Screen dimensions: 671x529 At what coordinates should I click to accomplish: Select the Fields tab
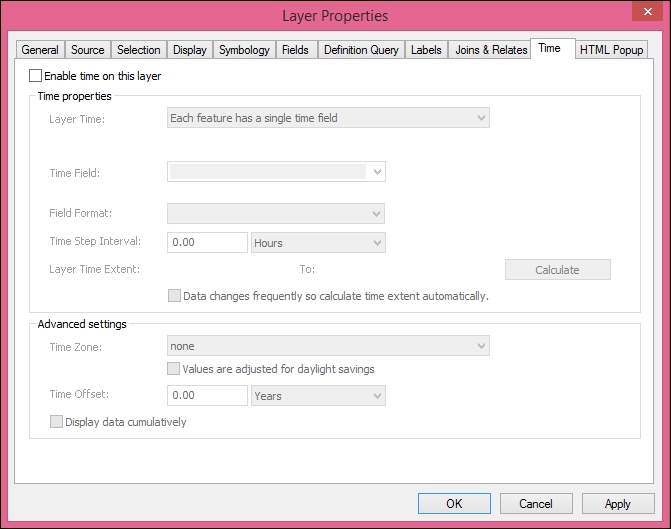pos(295,50)
